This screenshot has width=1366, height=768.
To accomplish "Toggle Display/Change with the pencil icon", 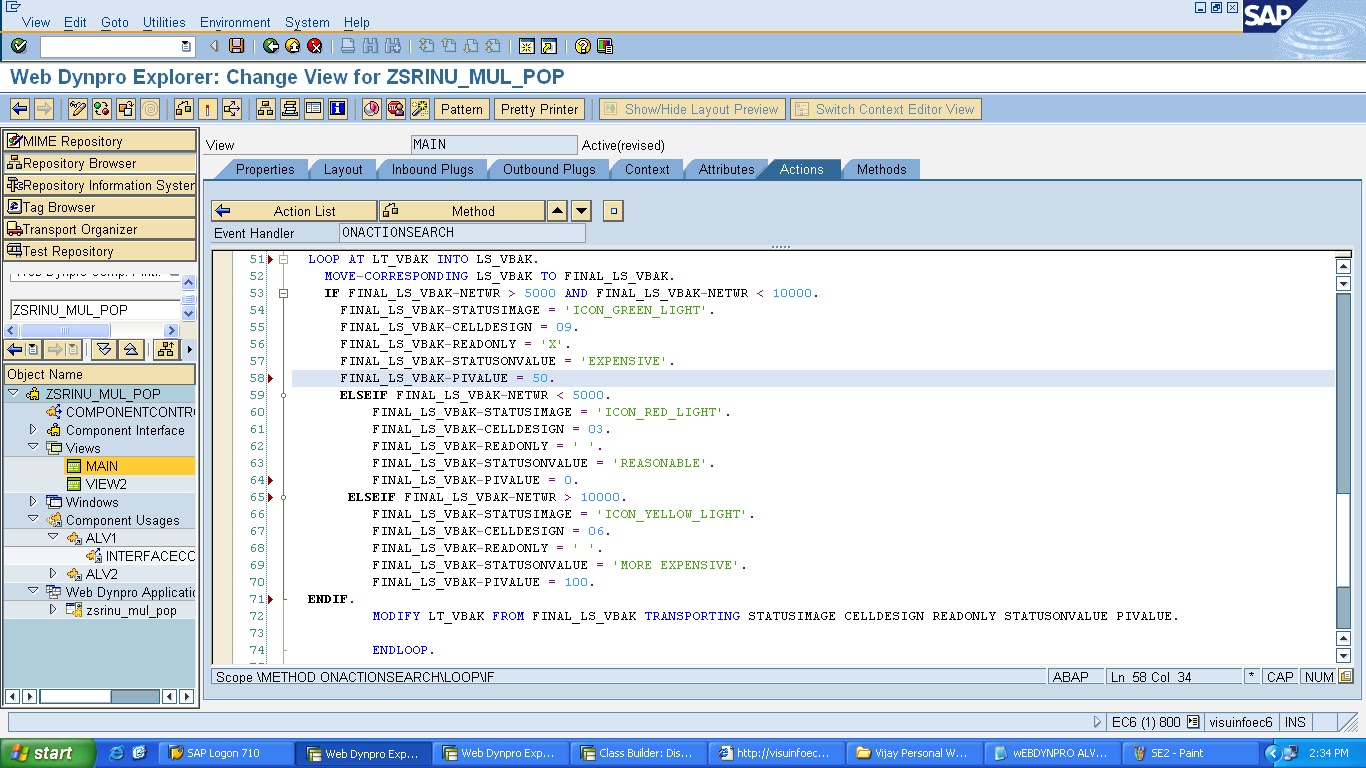I will (78, 109).
